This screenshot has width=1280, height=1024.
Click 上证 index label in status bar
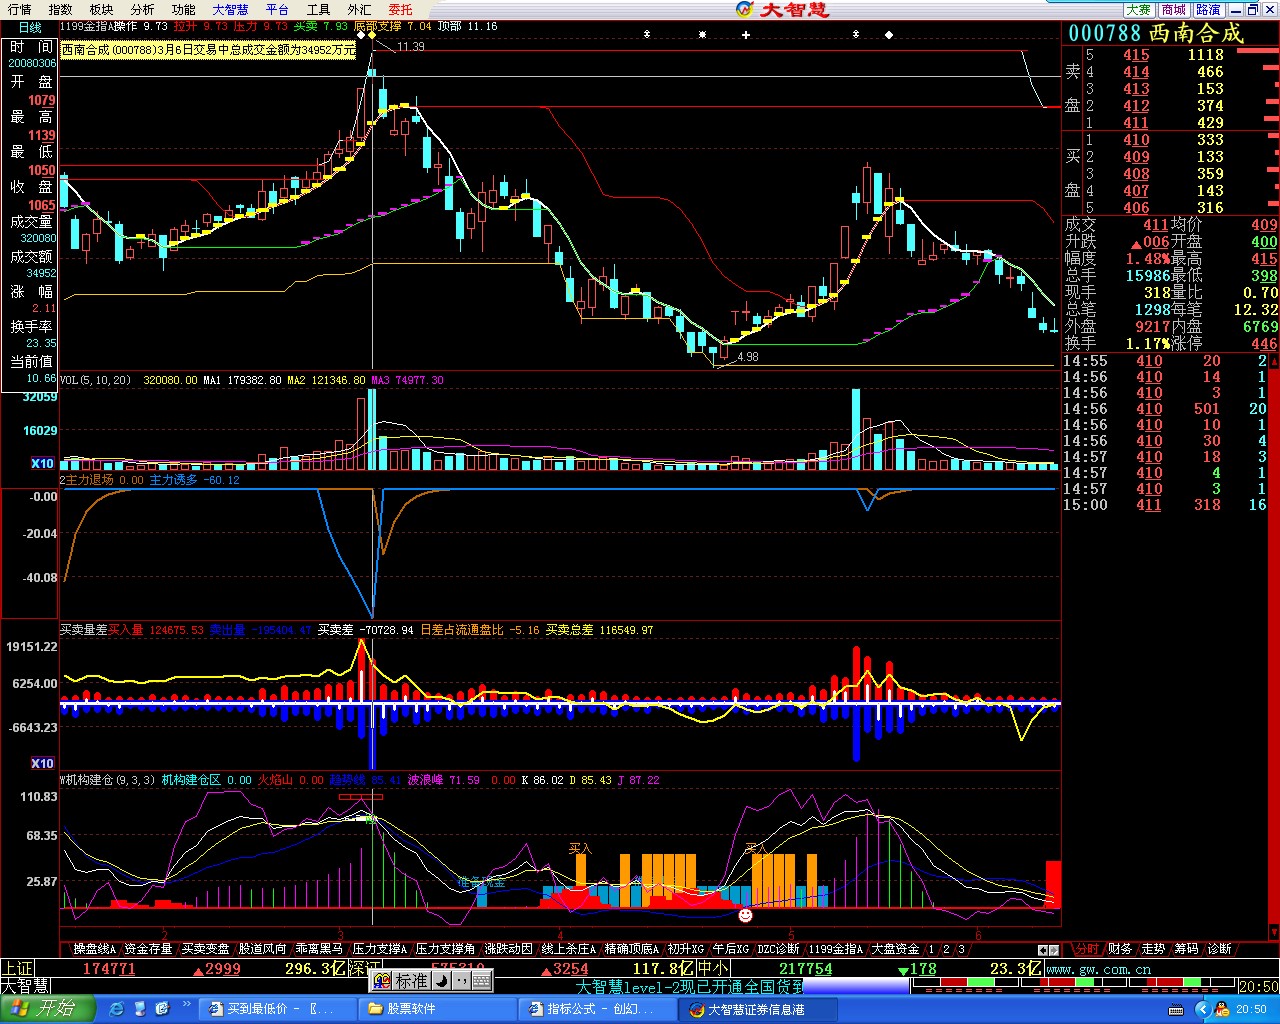17,968
